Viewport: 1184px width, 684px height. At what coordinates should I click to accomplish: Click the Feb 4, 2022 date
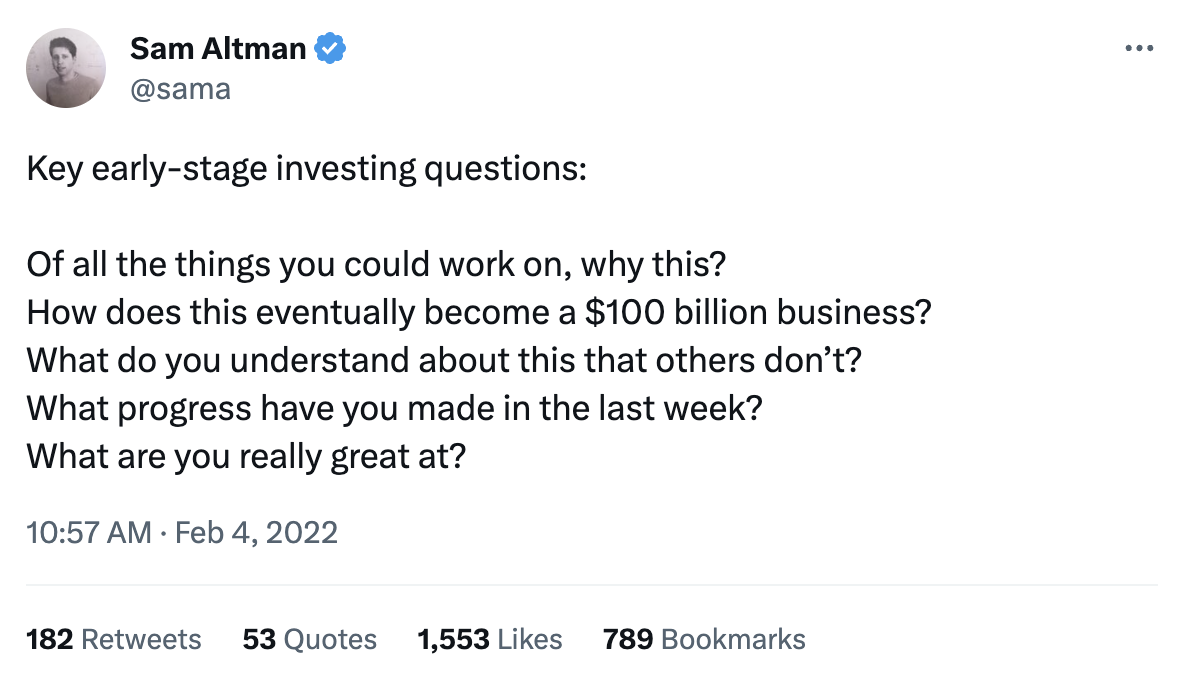point(256,531)
